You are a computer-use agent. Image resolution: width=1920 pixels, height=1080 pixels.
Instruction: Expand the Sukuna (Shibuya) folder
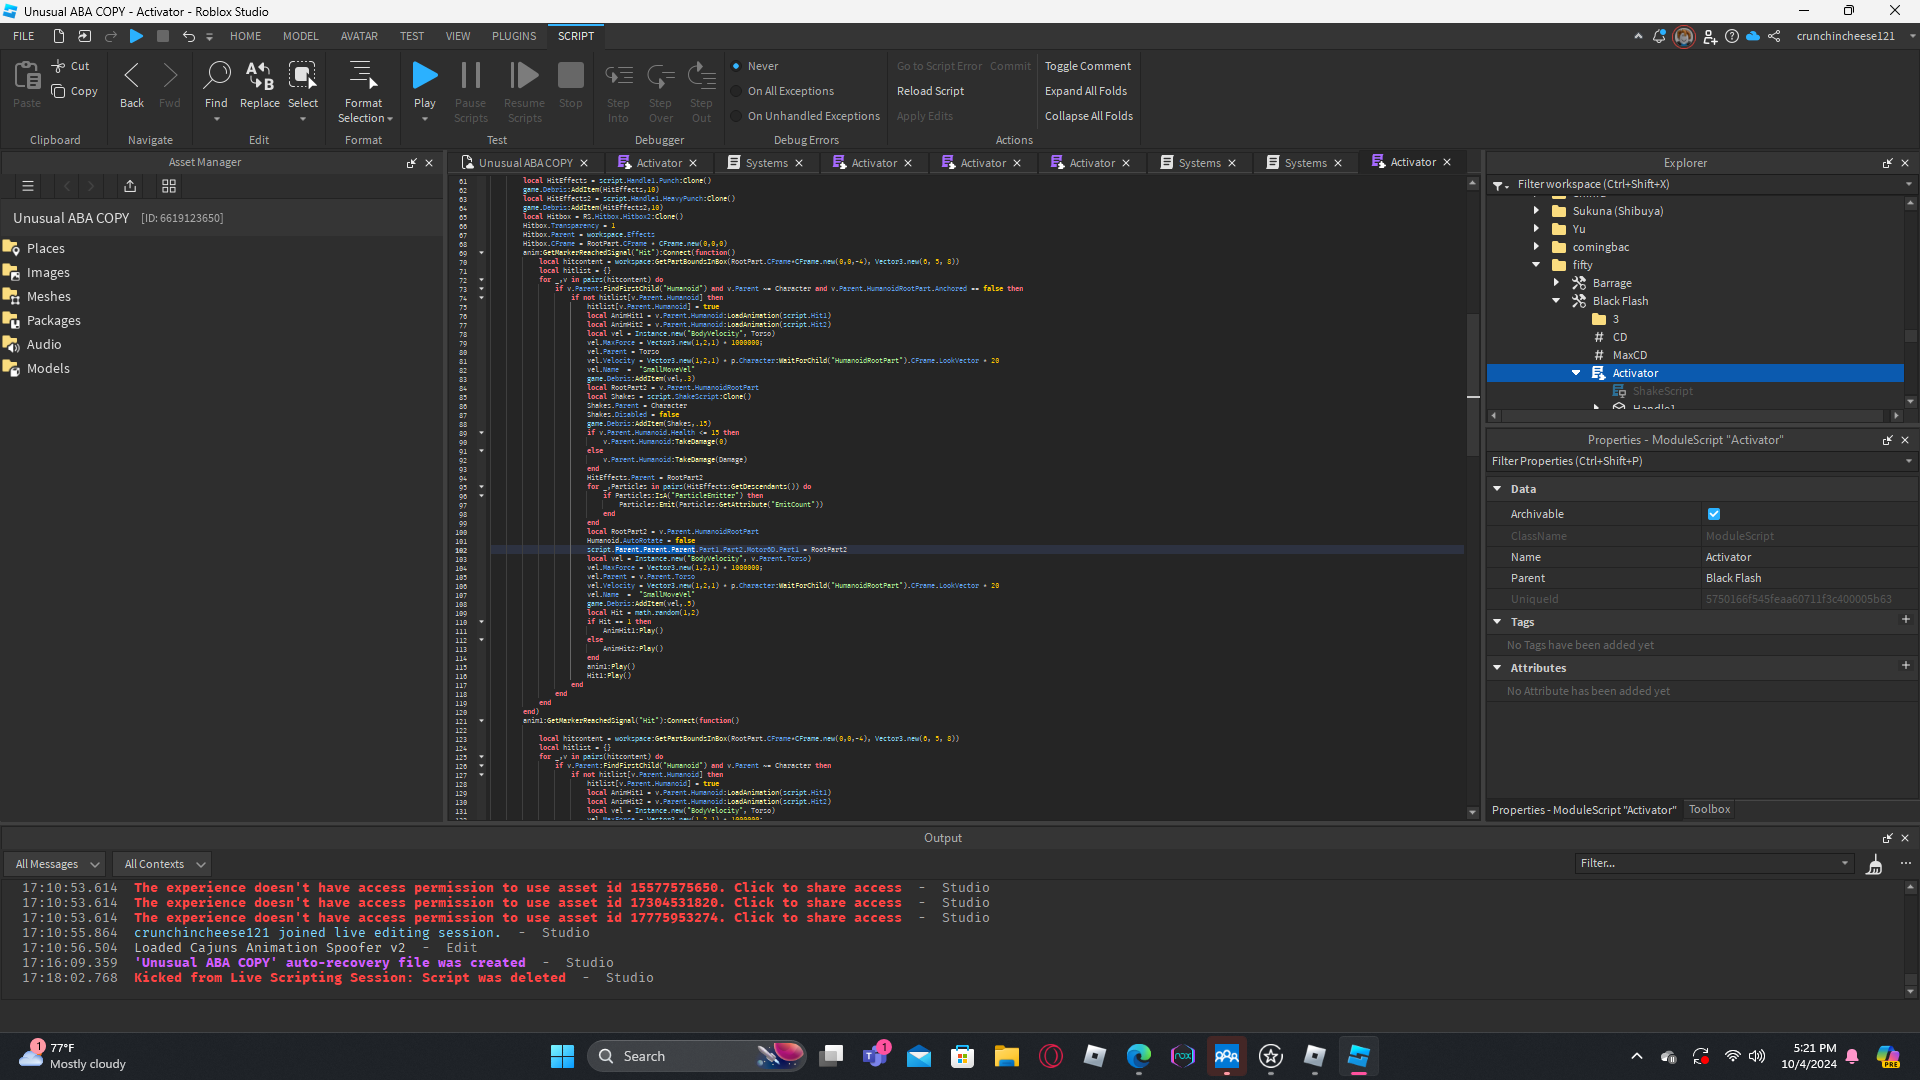[x=1537, y=211]
